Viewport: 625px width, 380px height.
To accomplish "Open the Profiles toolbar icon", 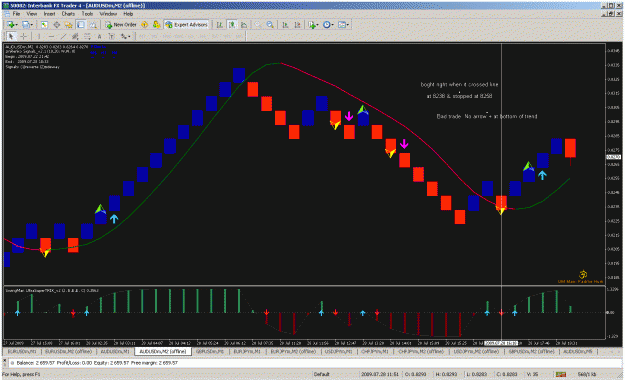I will pyautogui.click(x=25, y=25).
